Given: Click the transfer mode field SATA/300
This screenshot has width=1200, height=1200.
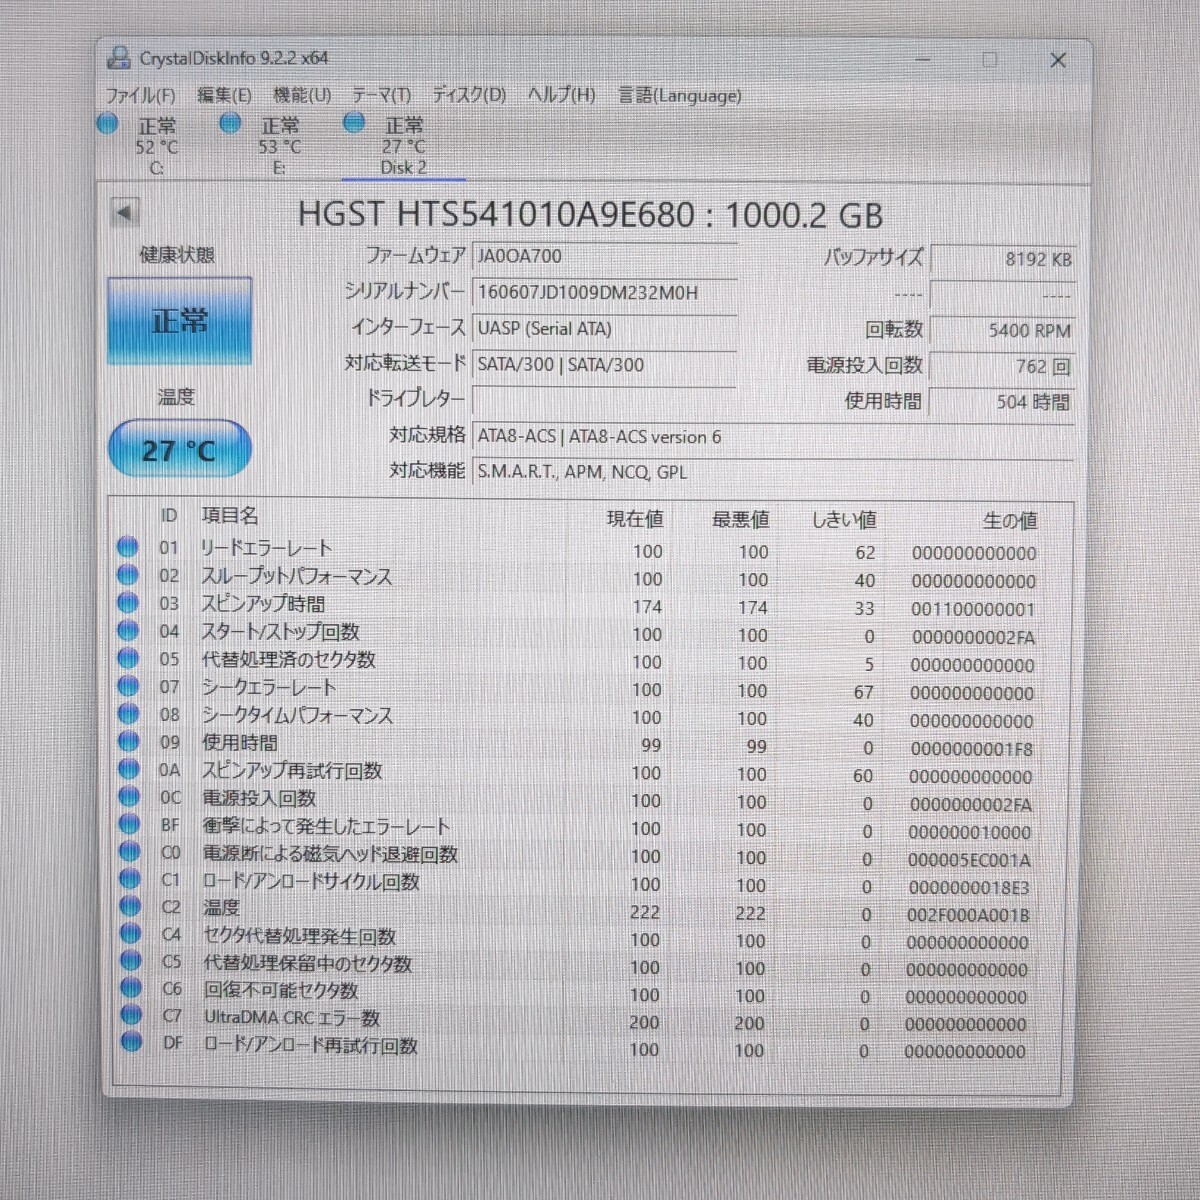Looking at the screenshot, I should (x=604, y=364).
